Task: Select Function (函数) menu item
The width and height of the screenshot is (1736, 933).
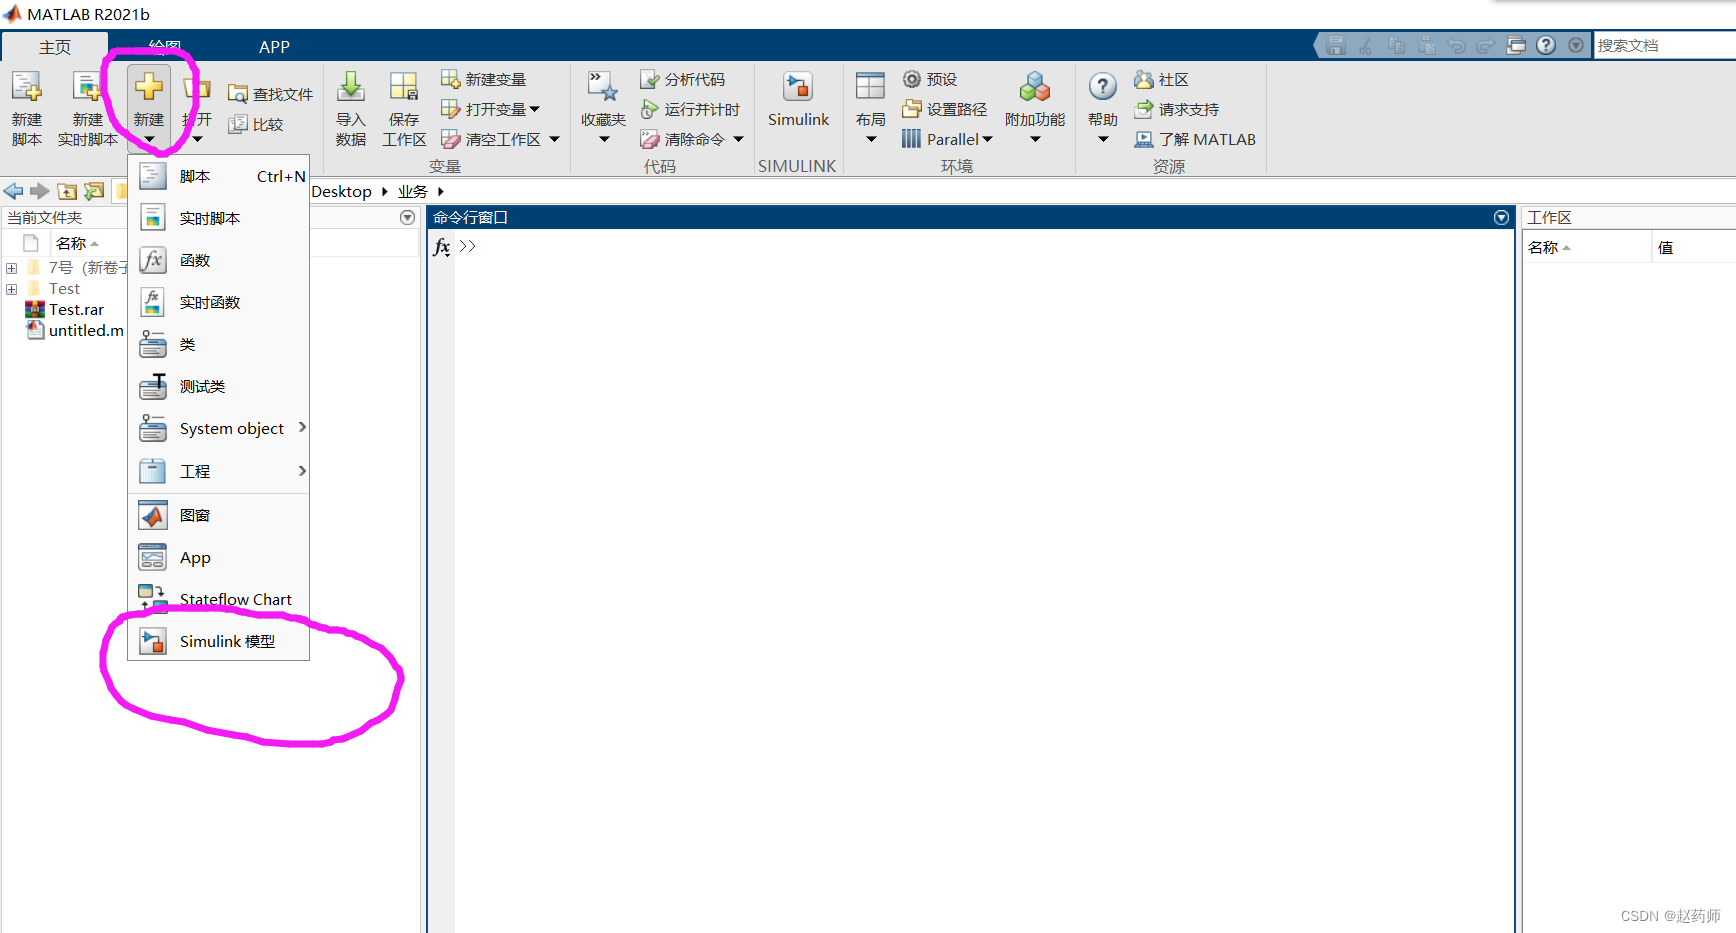Action: (x=219, y=260)
